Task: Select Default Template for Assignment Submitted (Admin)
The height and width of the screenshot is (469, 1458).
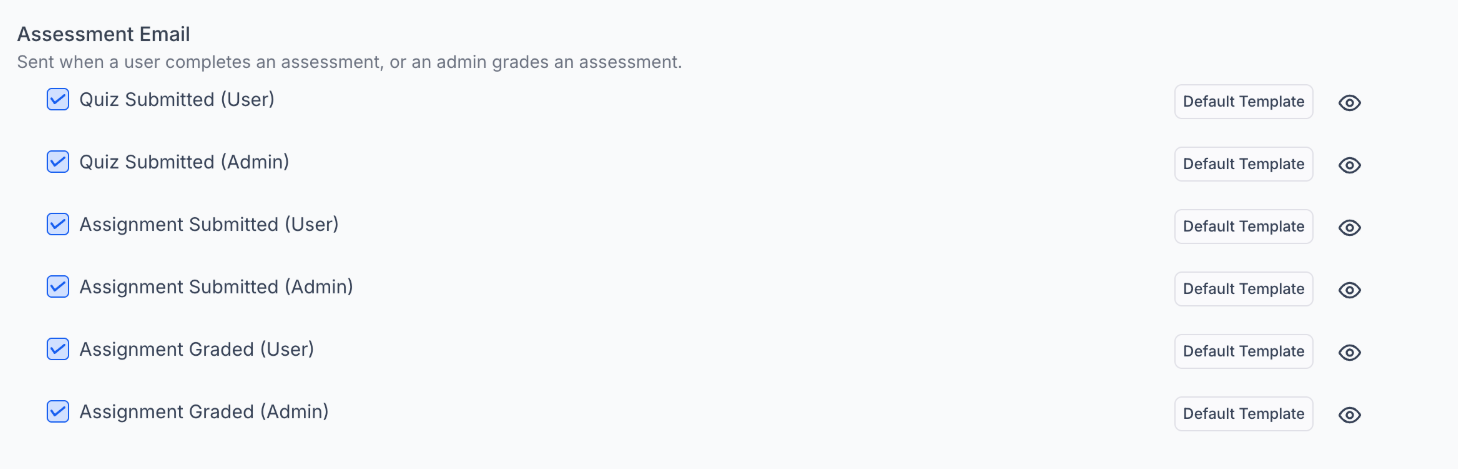Action: [1243, 289]
